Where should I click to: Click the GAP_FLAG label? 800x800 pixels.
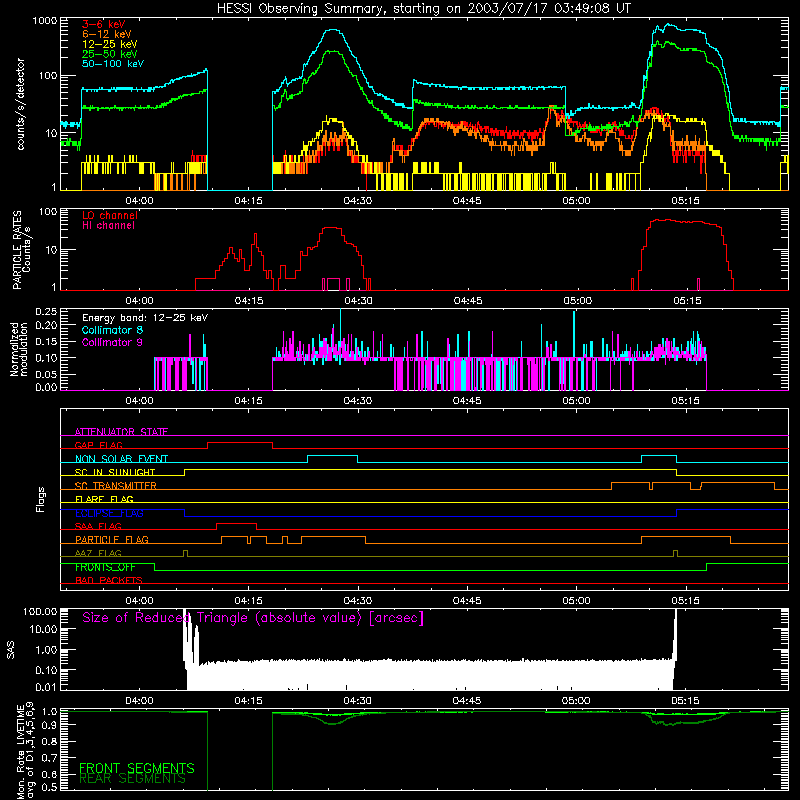pos(98,445)
